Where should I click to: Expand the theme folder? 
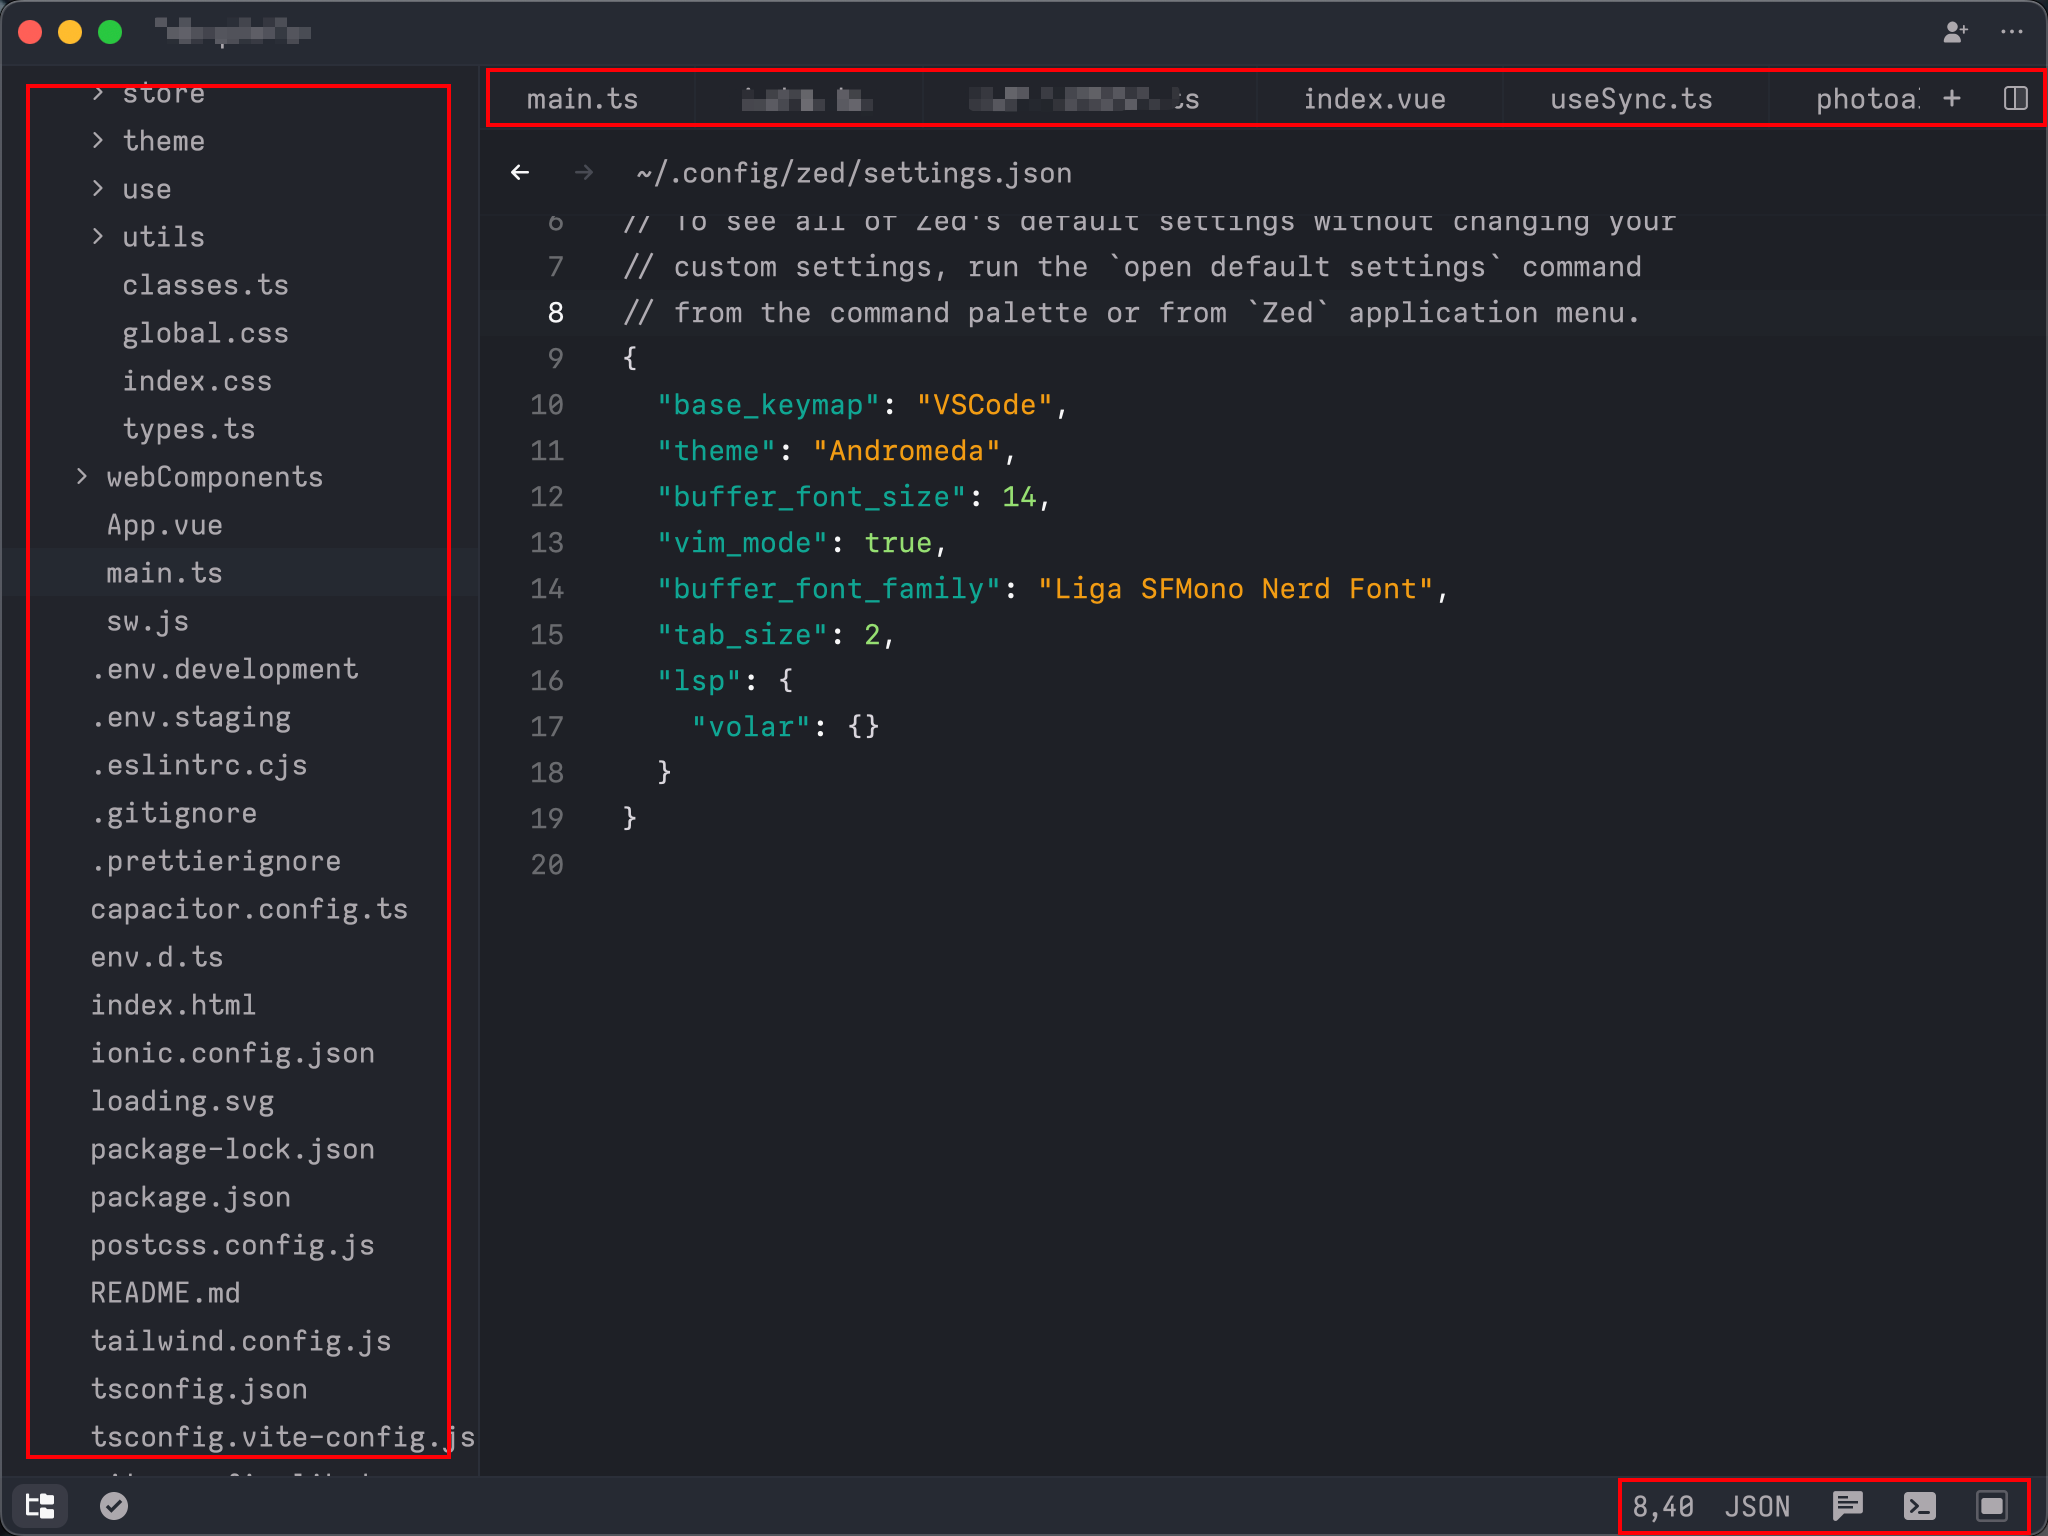(x=163, y=141)
